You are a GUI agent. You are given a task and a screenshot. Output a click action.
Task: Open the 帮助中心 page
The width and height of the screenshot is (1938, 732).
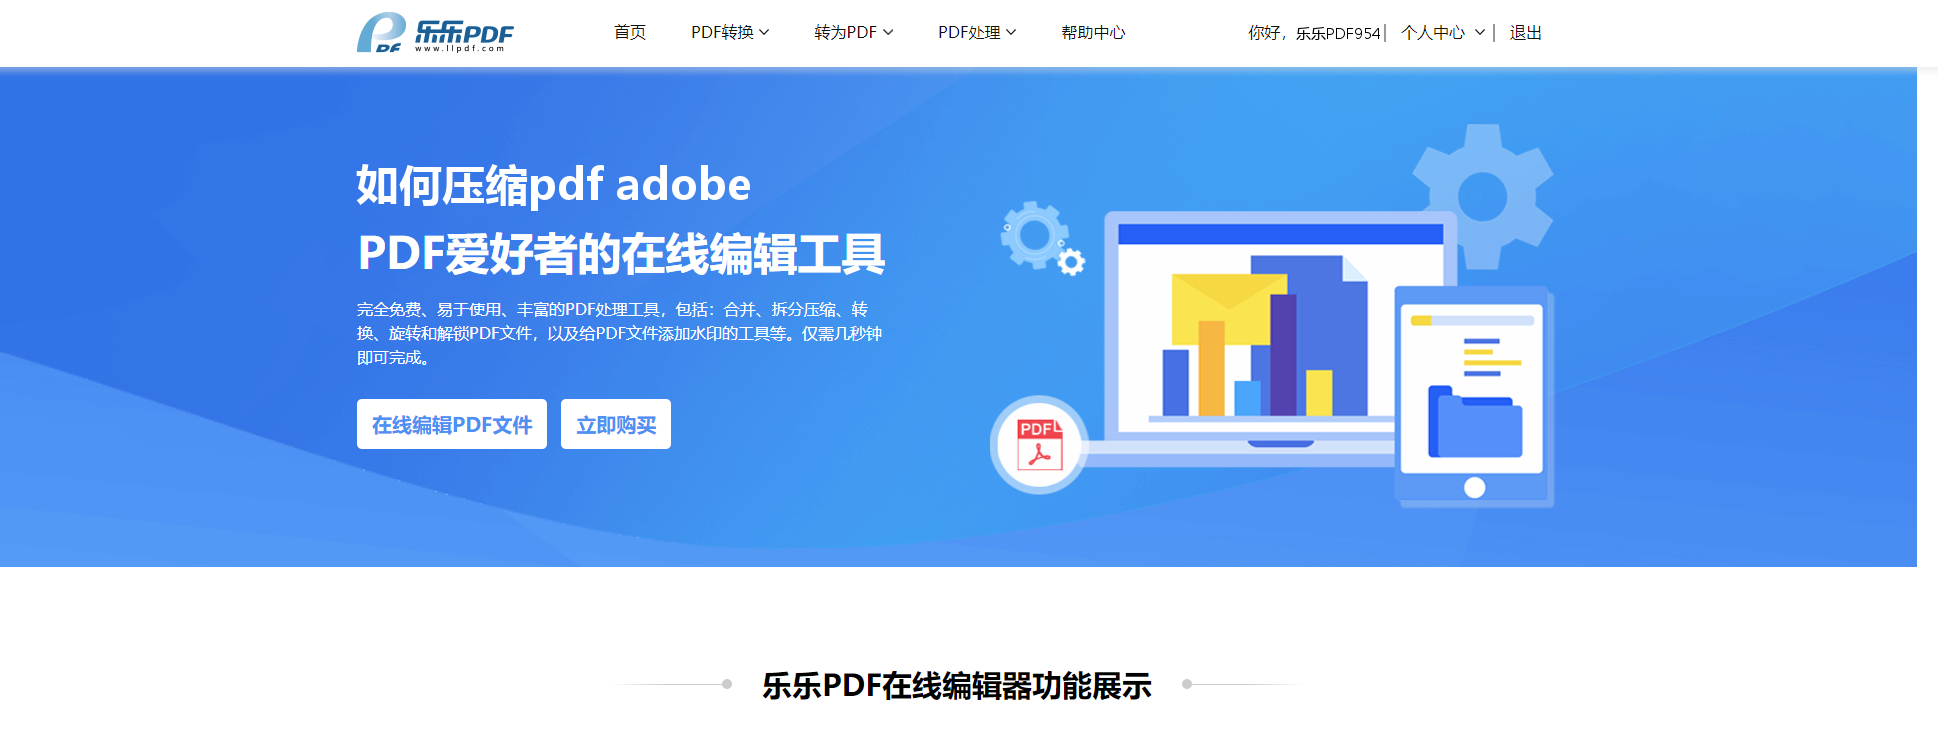(1093, 32)
